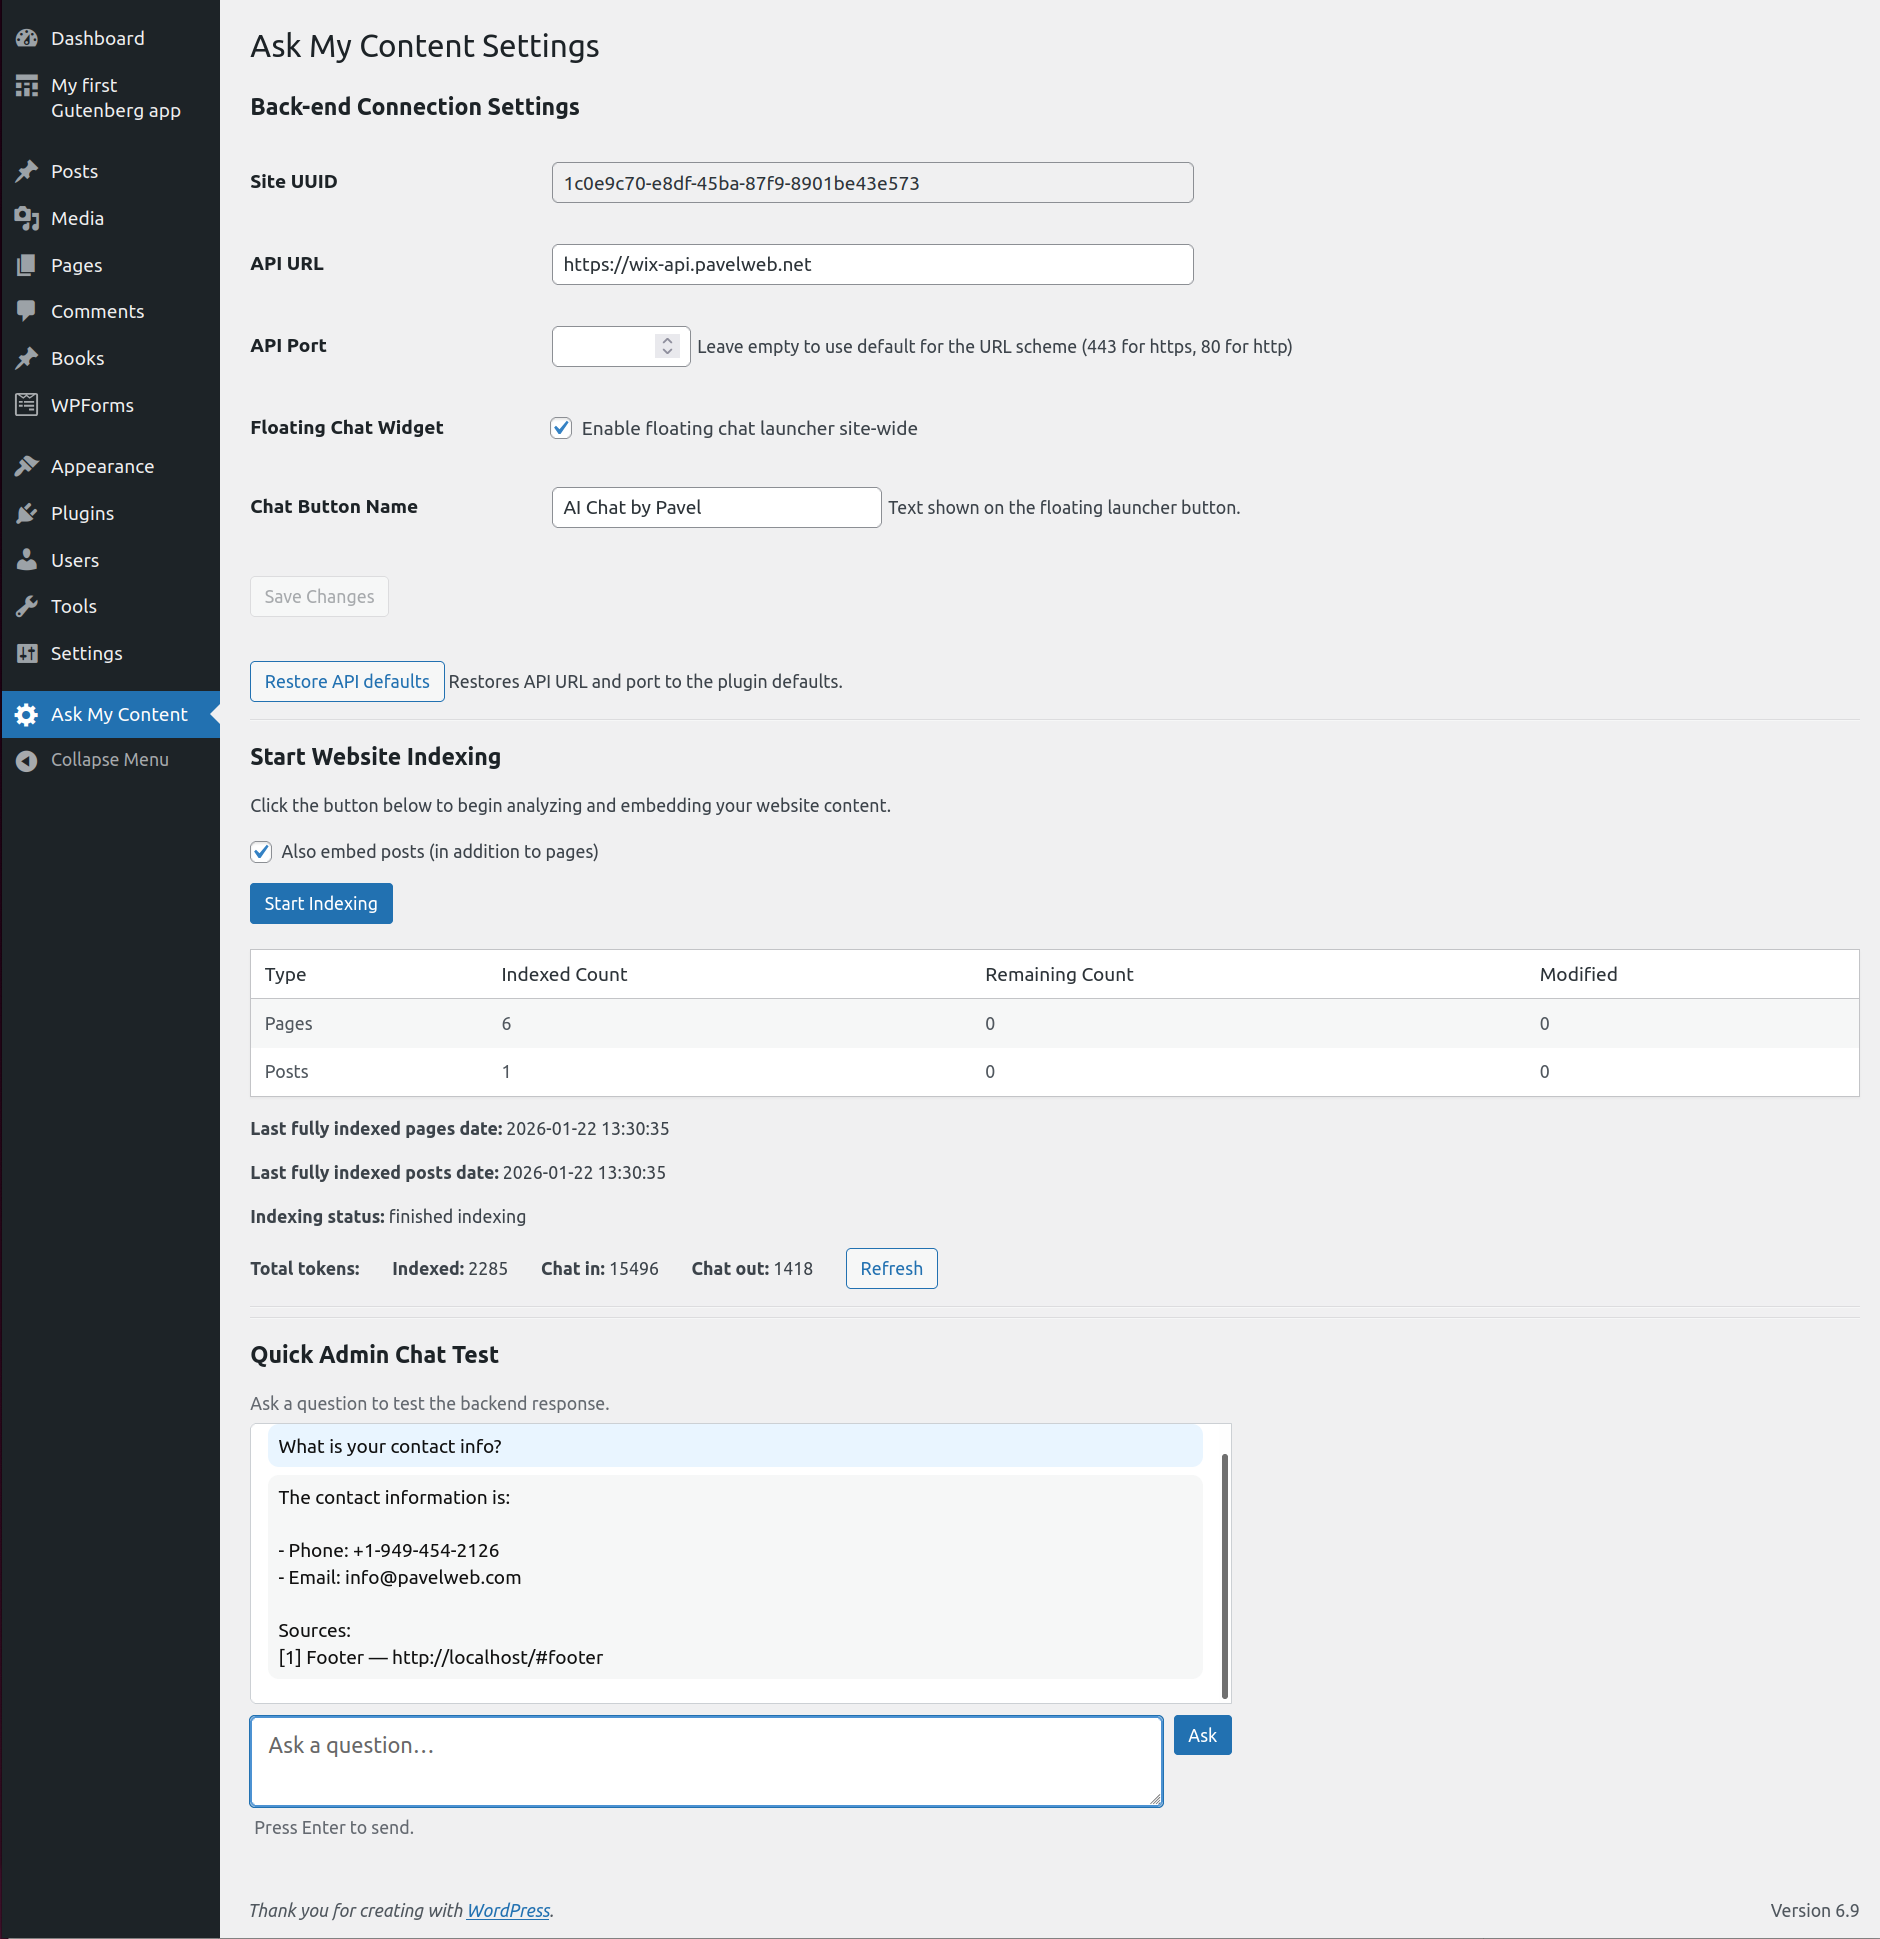
Task: Click the Posts pushpin icon
Action: tap(27, 172)
